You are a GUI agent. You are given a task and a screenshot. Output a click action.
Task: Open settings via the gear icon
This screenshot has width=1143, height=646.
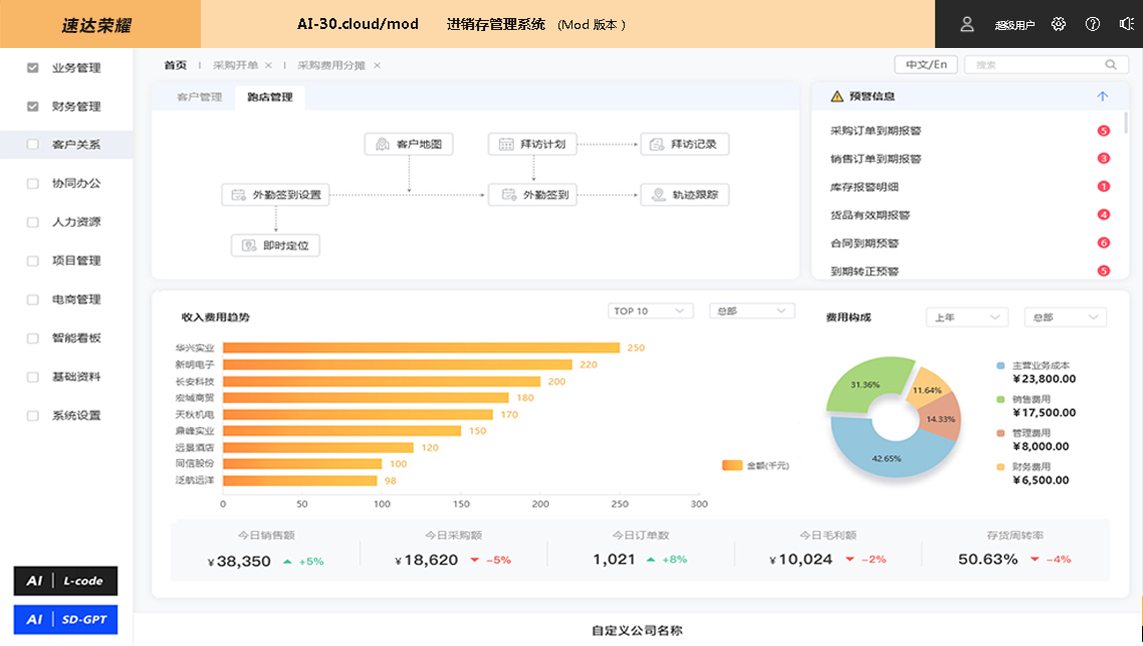pos(1059,24)
